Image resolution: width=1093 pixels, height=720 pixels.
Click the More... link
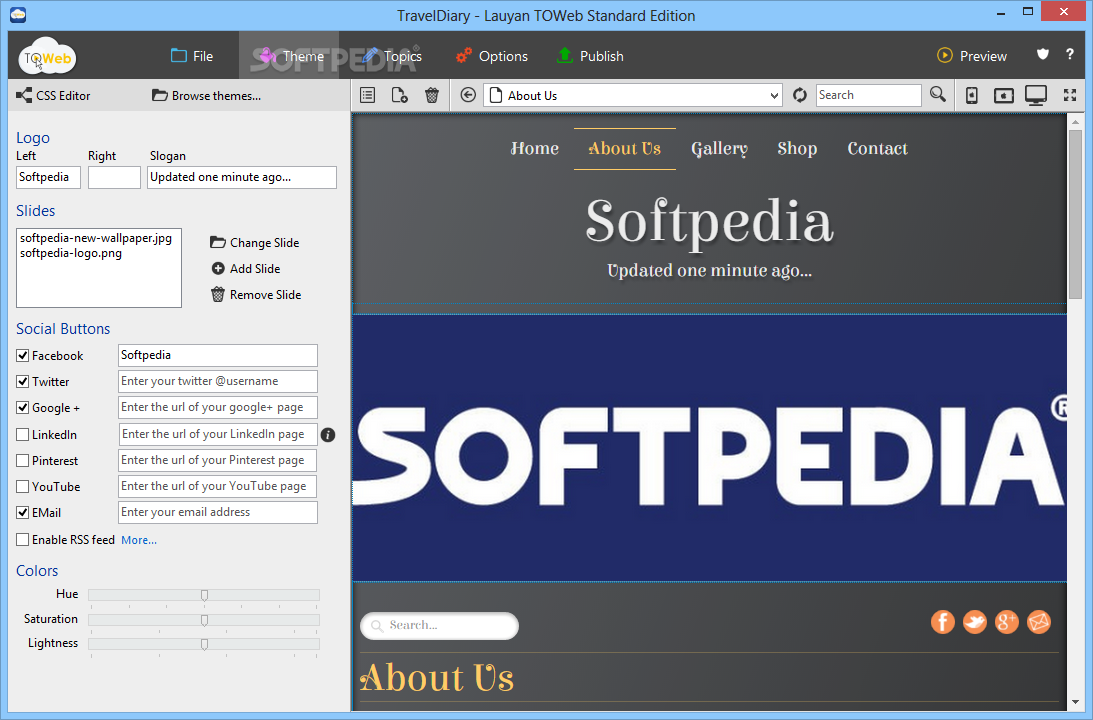[139, 540]
